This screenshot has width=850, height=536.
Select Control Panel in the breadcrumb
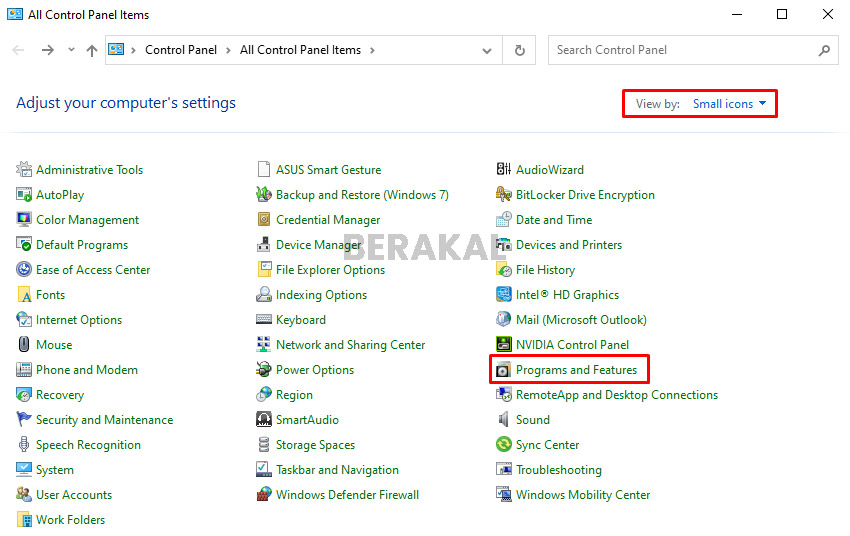click(181, 50)
